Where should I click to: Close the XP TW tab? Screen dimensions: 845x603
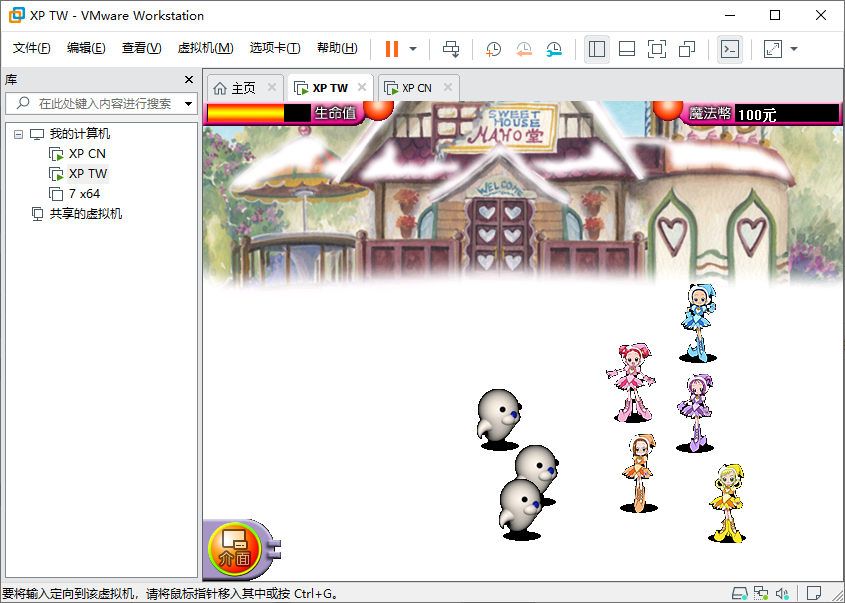(x=362, y=87)
